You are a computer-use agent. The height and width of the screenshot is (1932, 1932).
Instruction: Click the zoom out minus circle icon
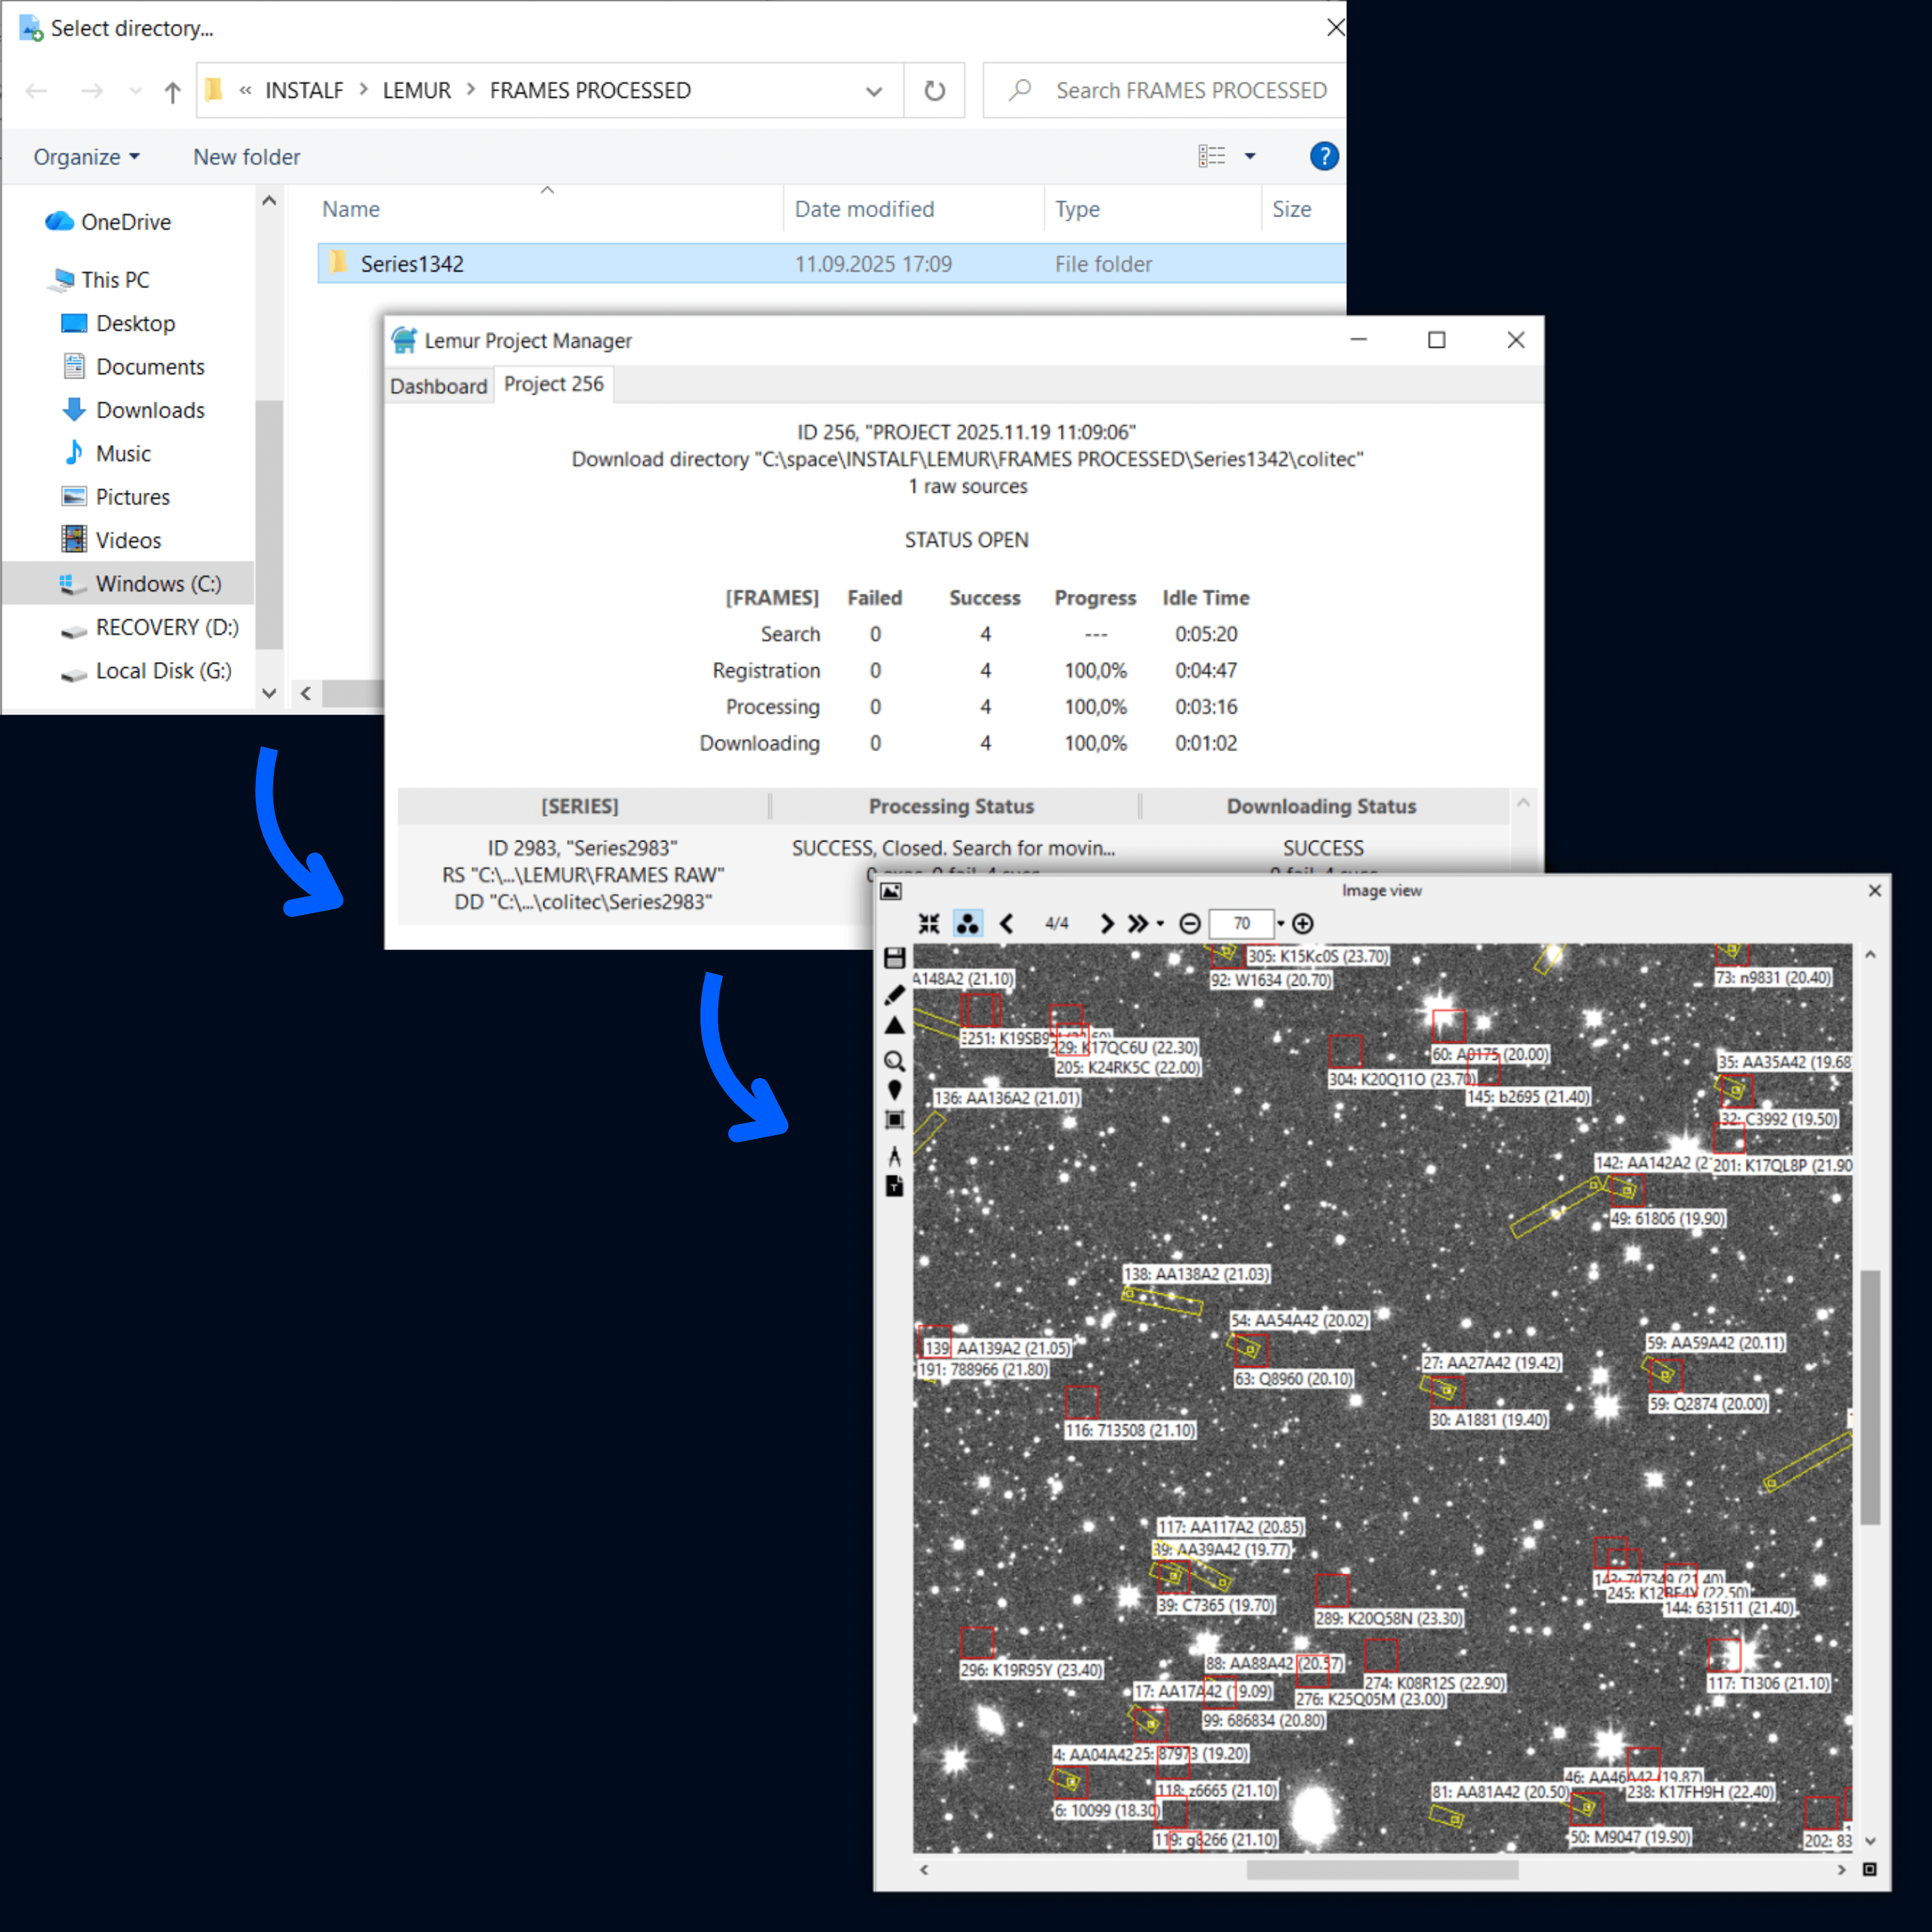coord(1189,923)
